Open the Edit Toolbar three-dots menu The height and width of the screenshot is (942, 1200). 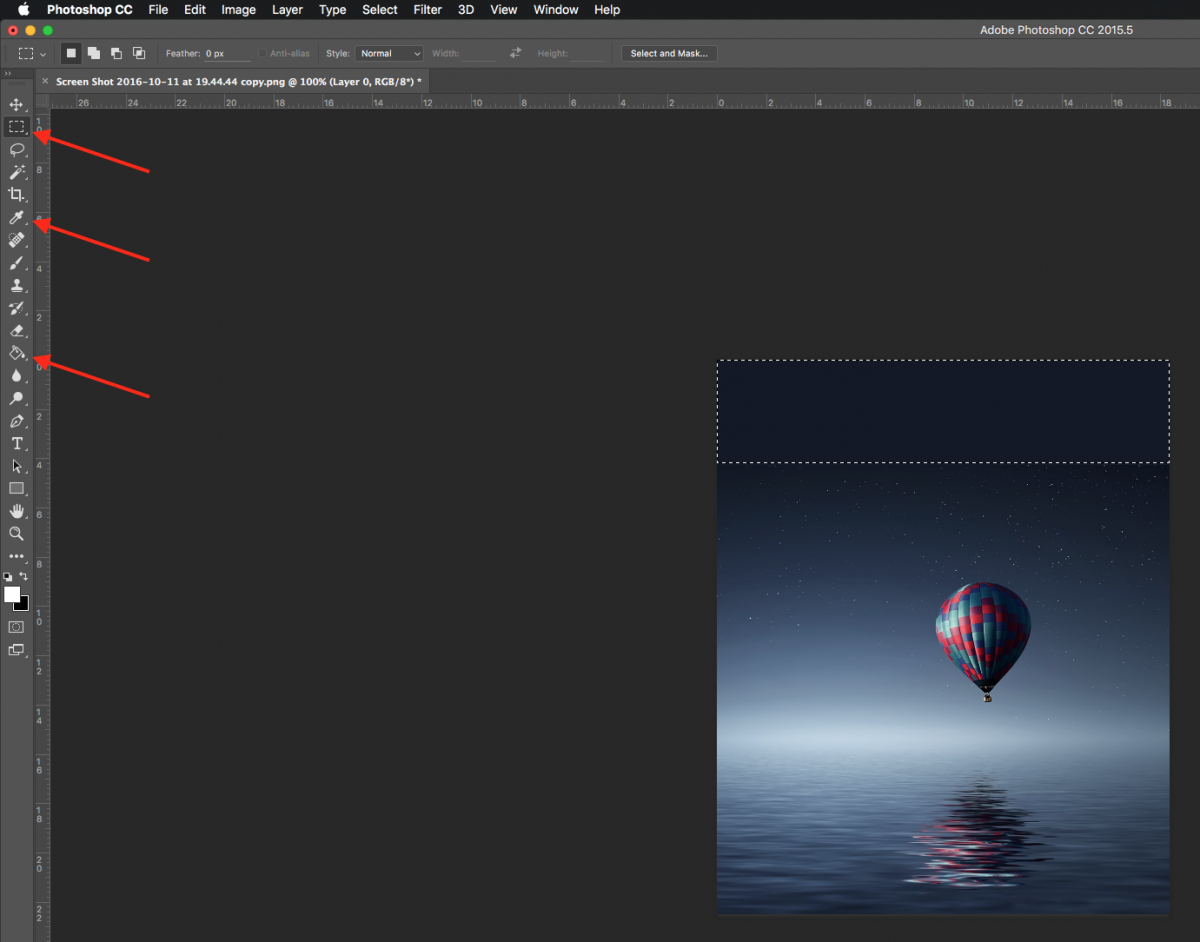coord(16,556)
